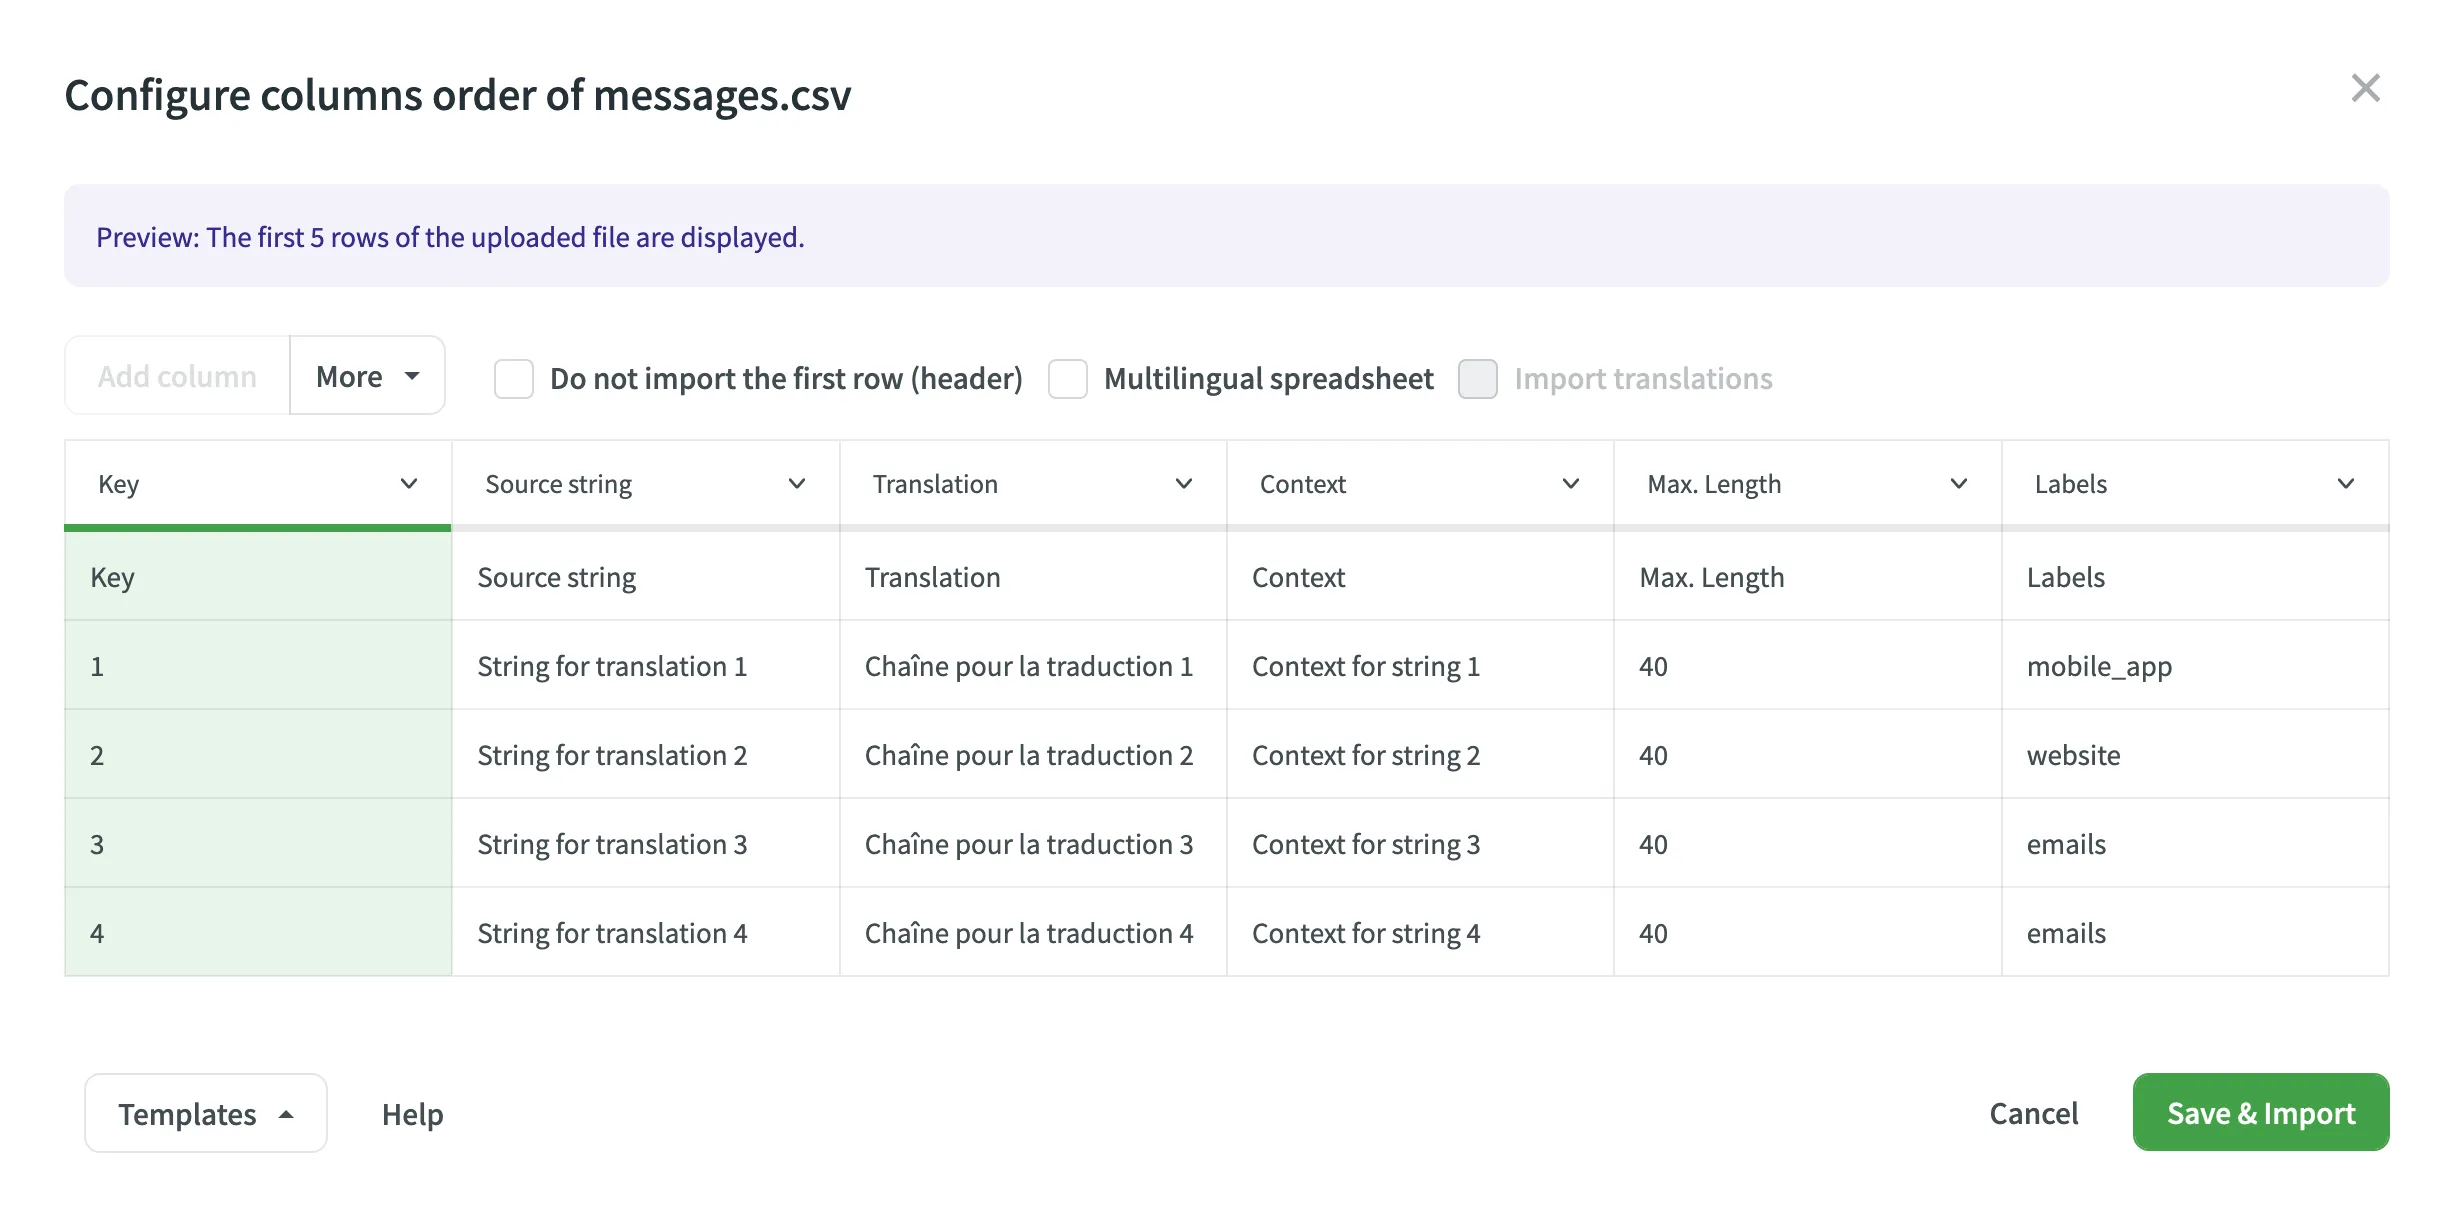Image resolution: width=2454 pixels, height=1217 pixels.
Task: Click the preview row 'Translation' cell
Action: (x=1033, y=577)
